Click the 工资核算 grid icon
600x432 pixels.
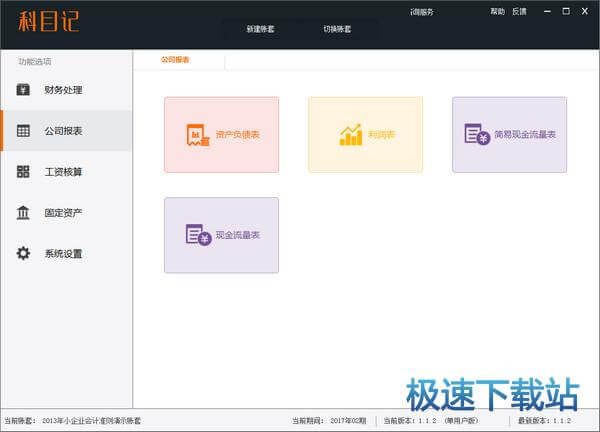[x=23, y=171]
